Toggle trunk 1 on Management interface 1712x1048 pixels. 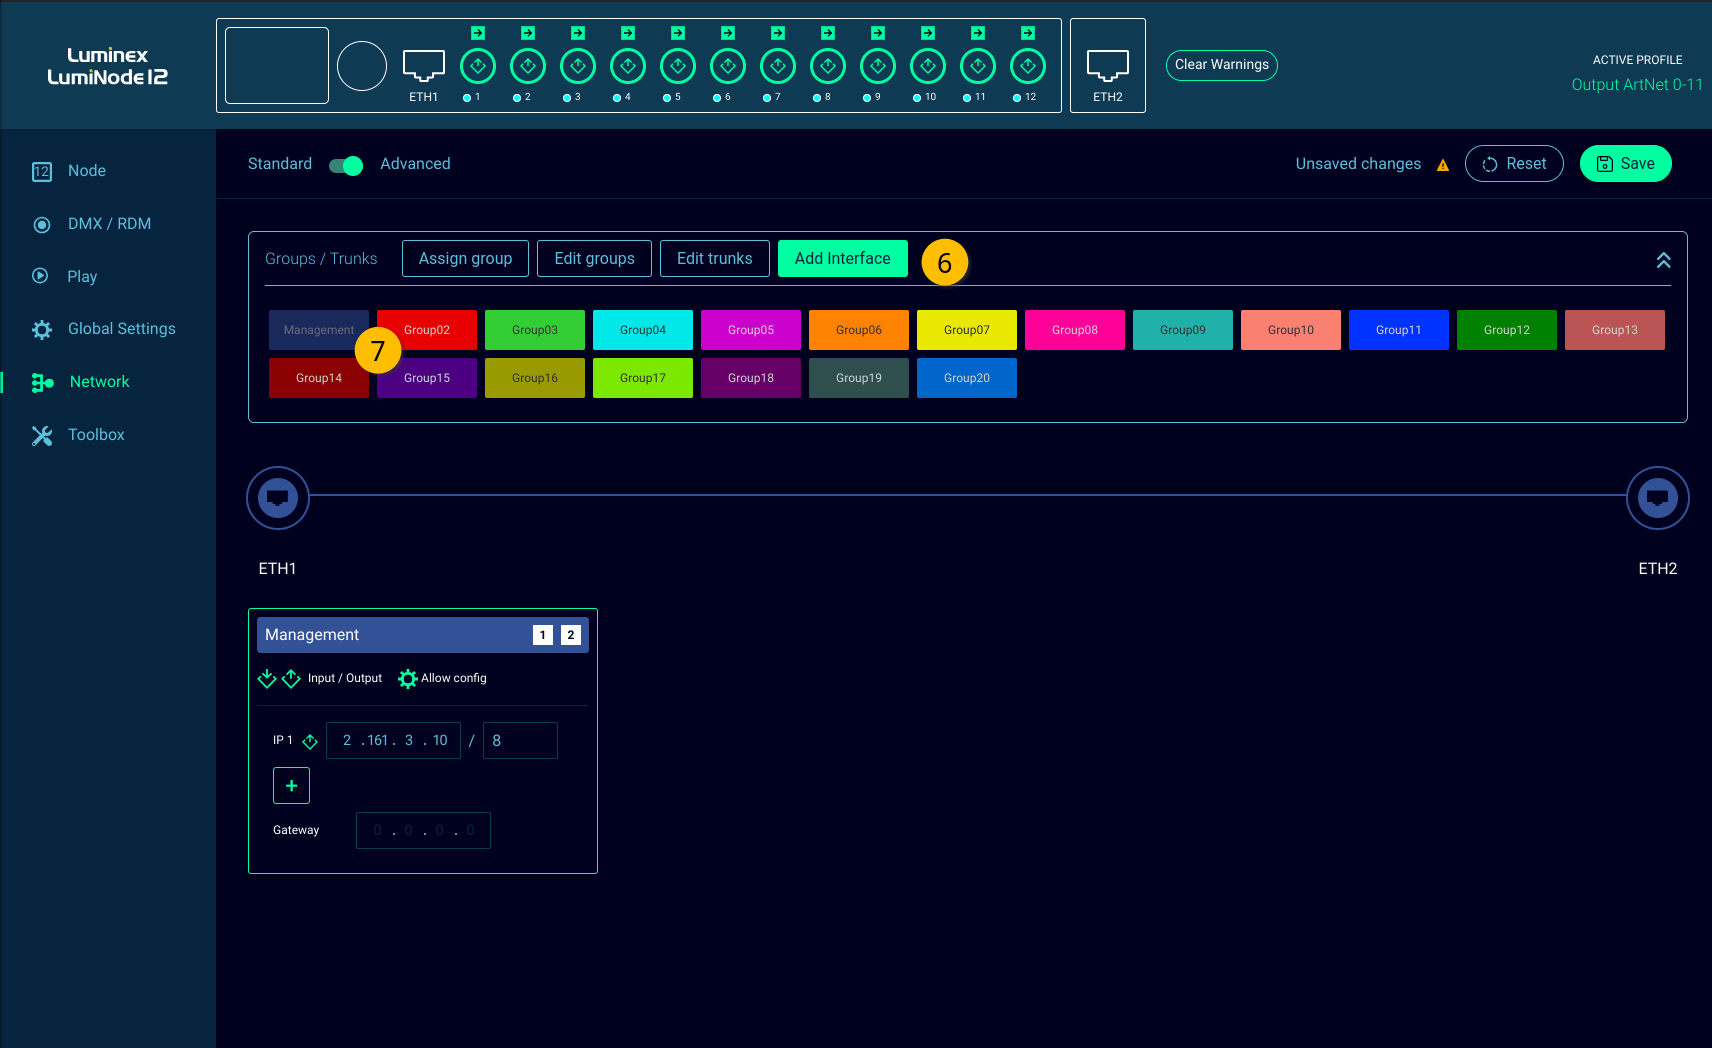pos(543,635)
